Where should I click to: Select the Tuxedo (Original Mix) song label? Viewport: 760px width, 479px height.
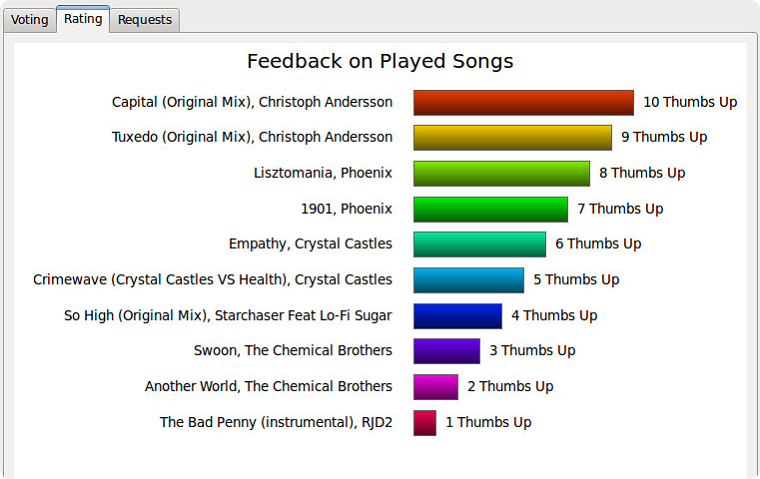[x=252, y=137]
